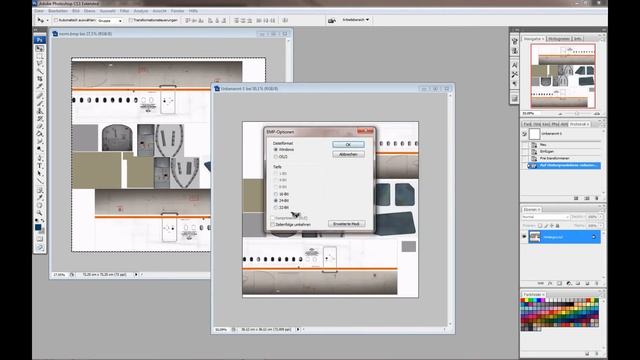Click the Navigator preview thumbnail
This screenshot has height=360, width=640.
(x=563, y=76)
